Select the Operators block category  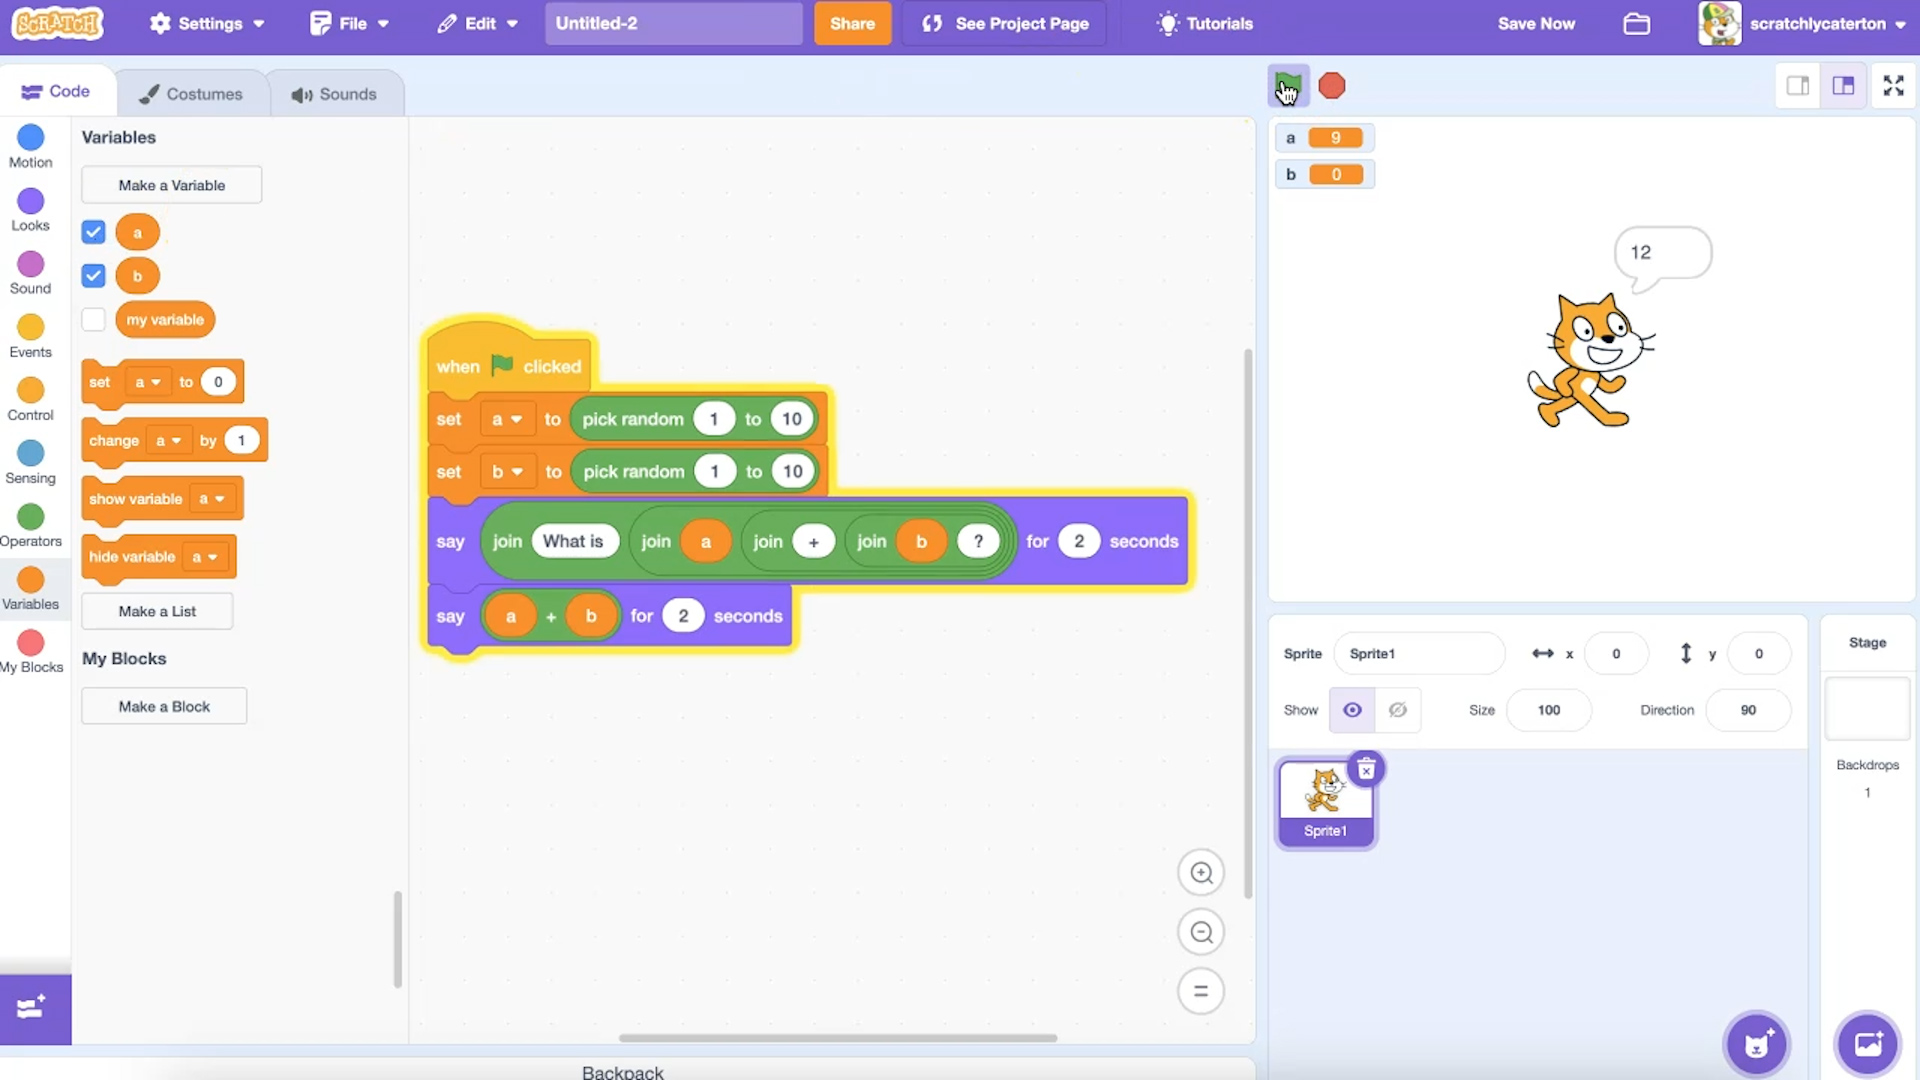point(31,526)
